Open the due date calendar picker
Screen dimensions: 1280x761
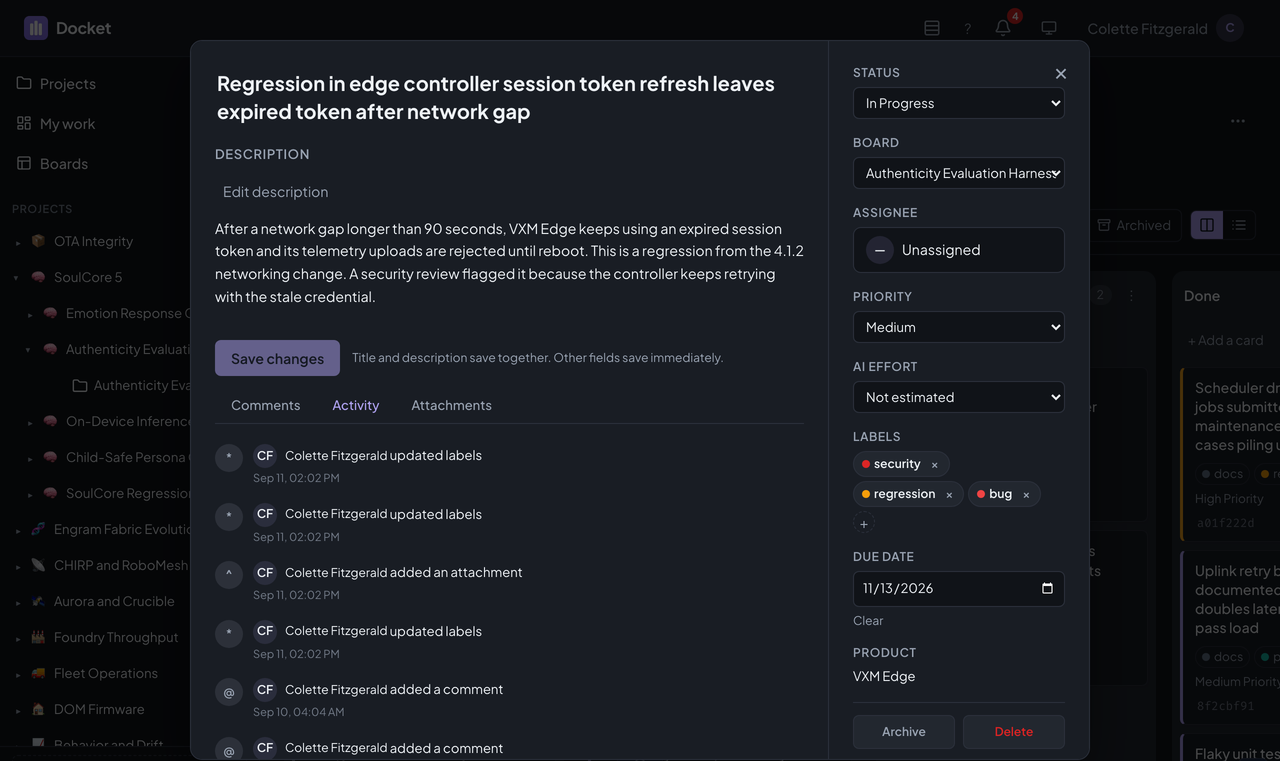[x=1047, y=588]
